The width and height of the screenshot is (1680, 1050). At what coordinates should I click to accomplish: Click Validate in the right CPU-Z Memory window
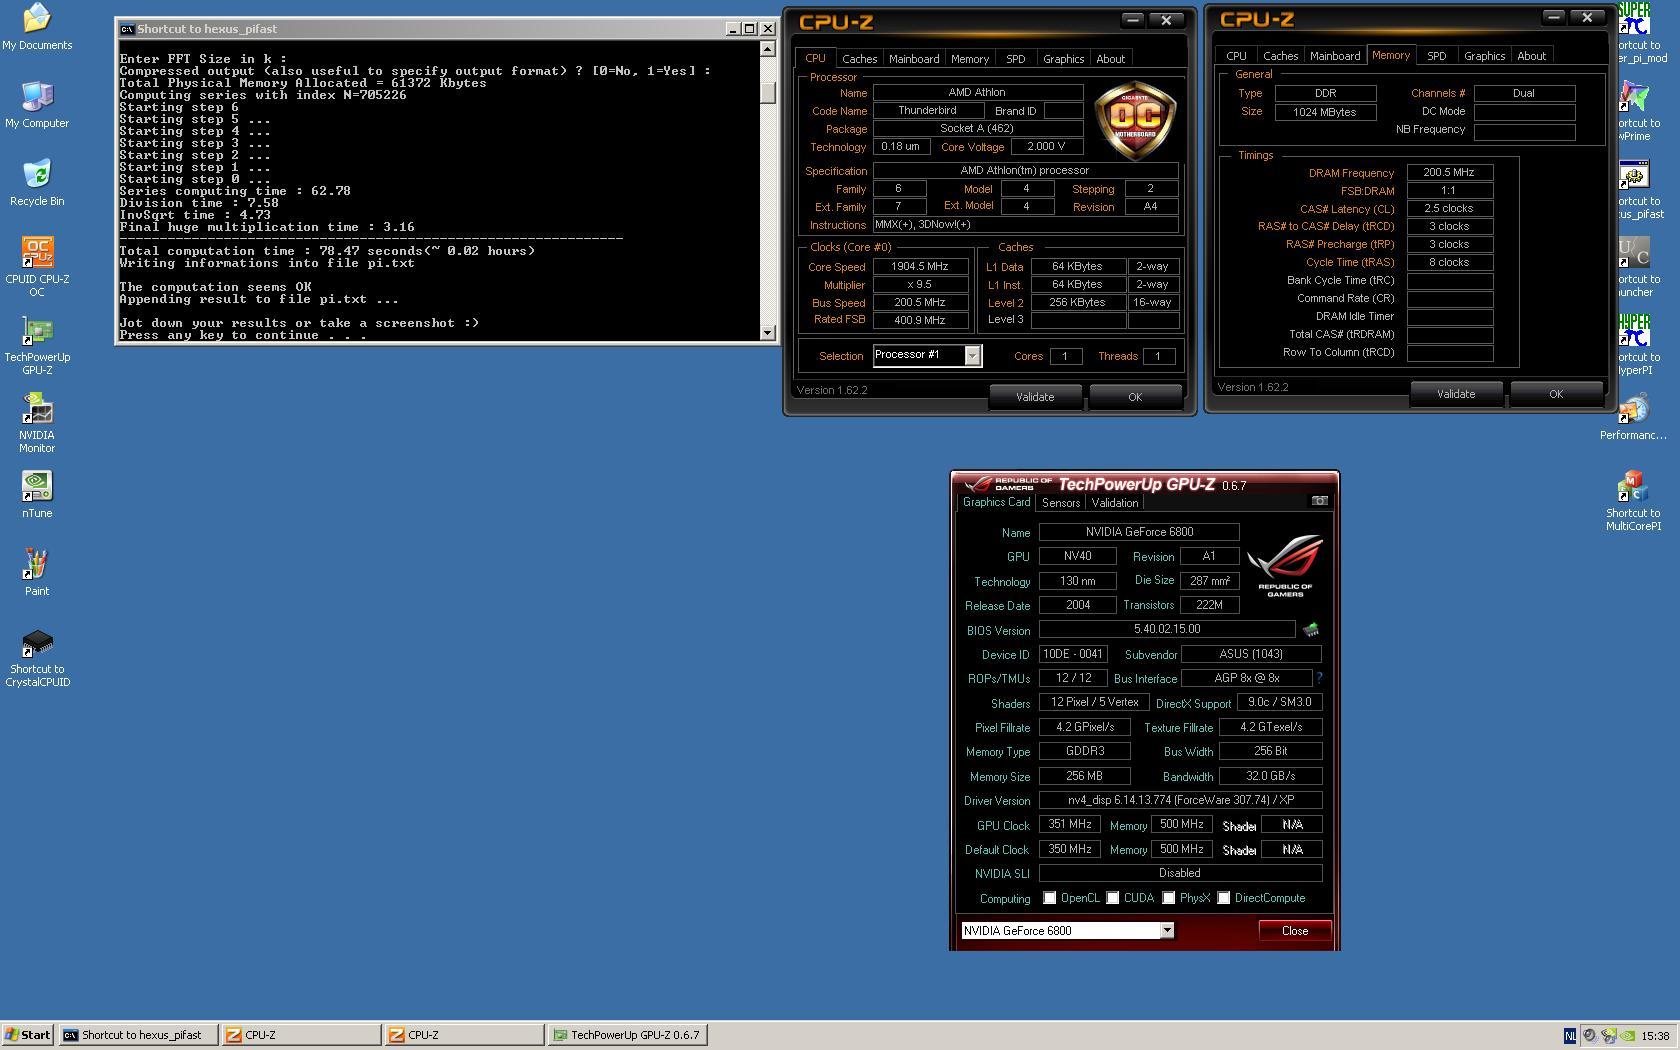(1456, 394)
